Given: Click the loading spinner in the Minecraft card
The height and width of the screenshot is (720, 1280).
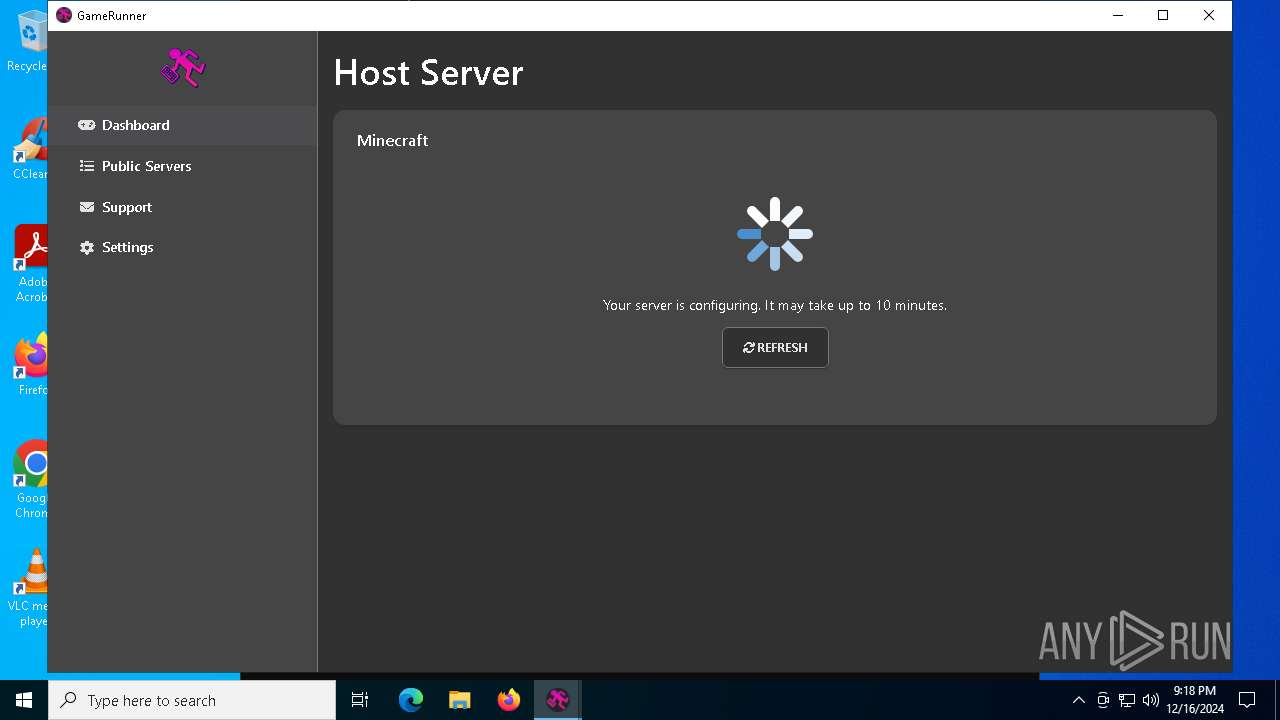Looking at the screenshot, I should (x=775, y=234).
